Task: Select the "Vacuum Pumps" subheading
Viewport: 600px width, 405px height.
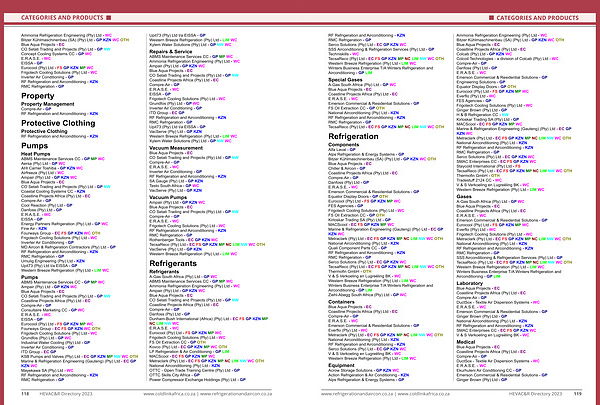Action: coord(168,197)
